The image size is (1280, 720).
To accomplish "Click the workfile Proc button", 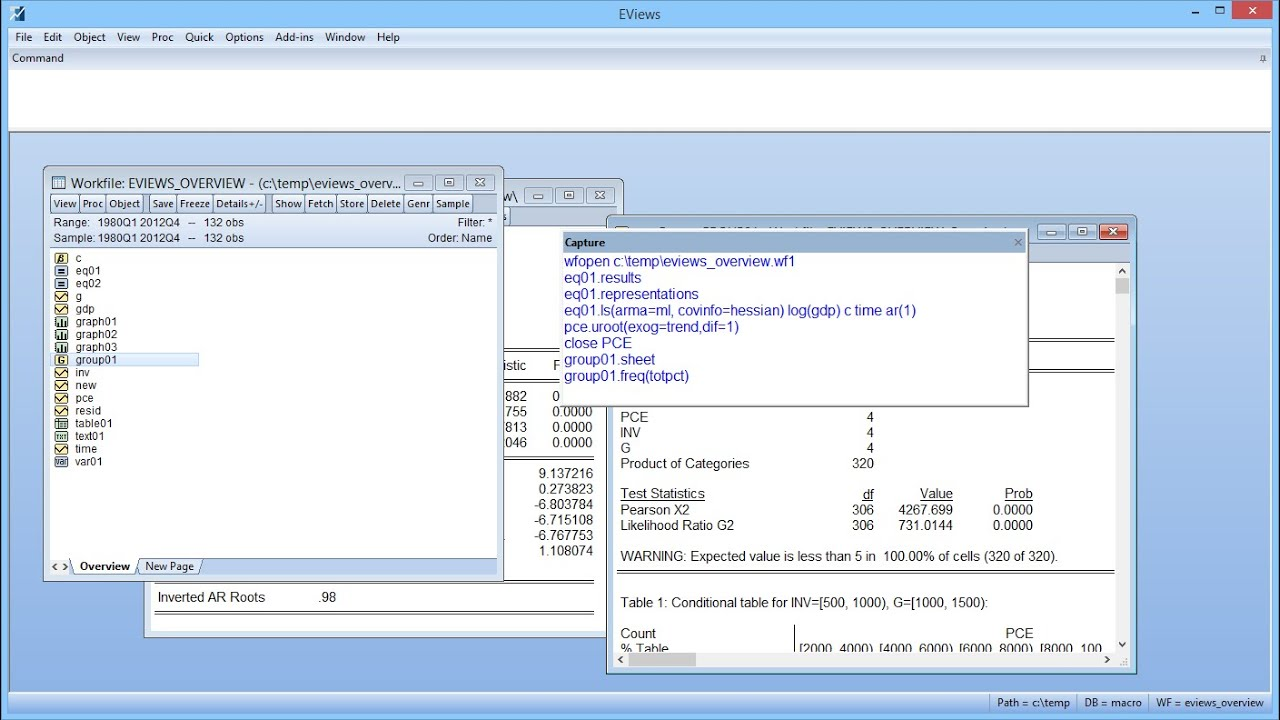I will 93,204.
